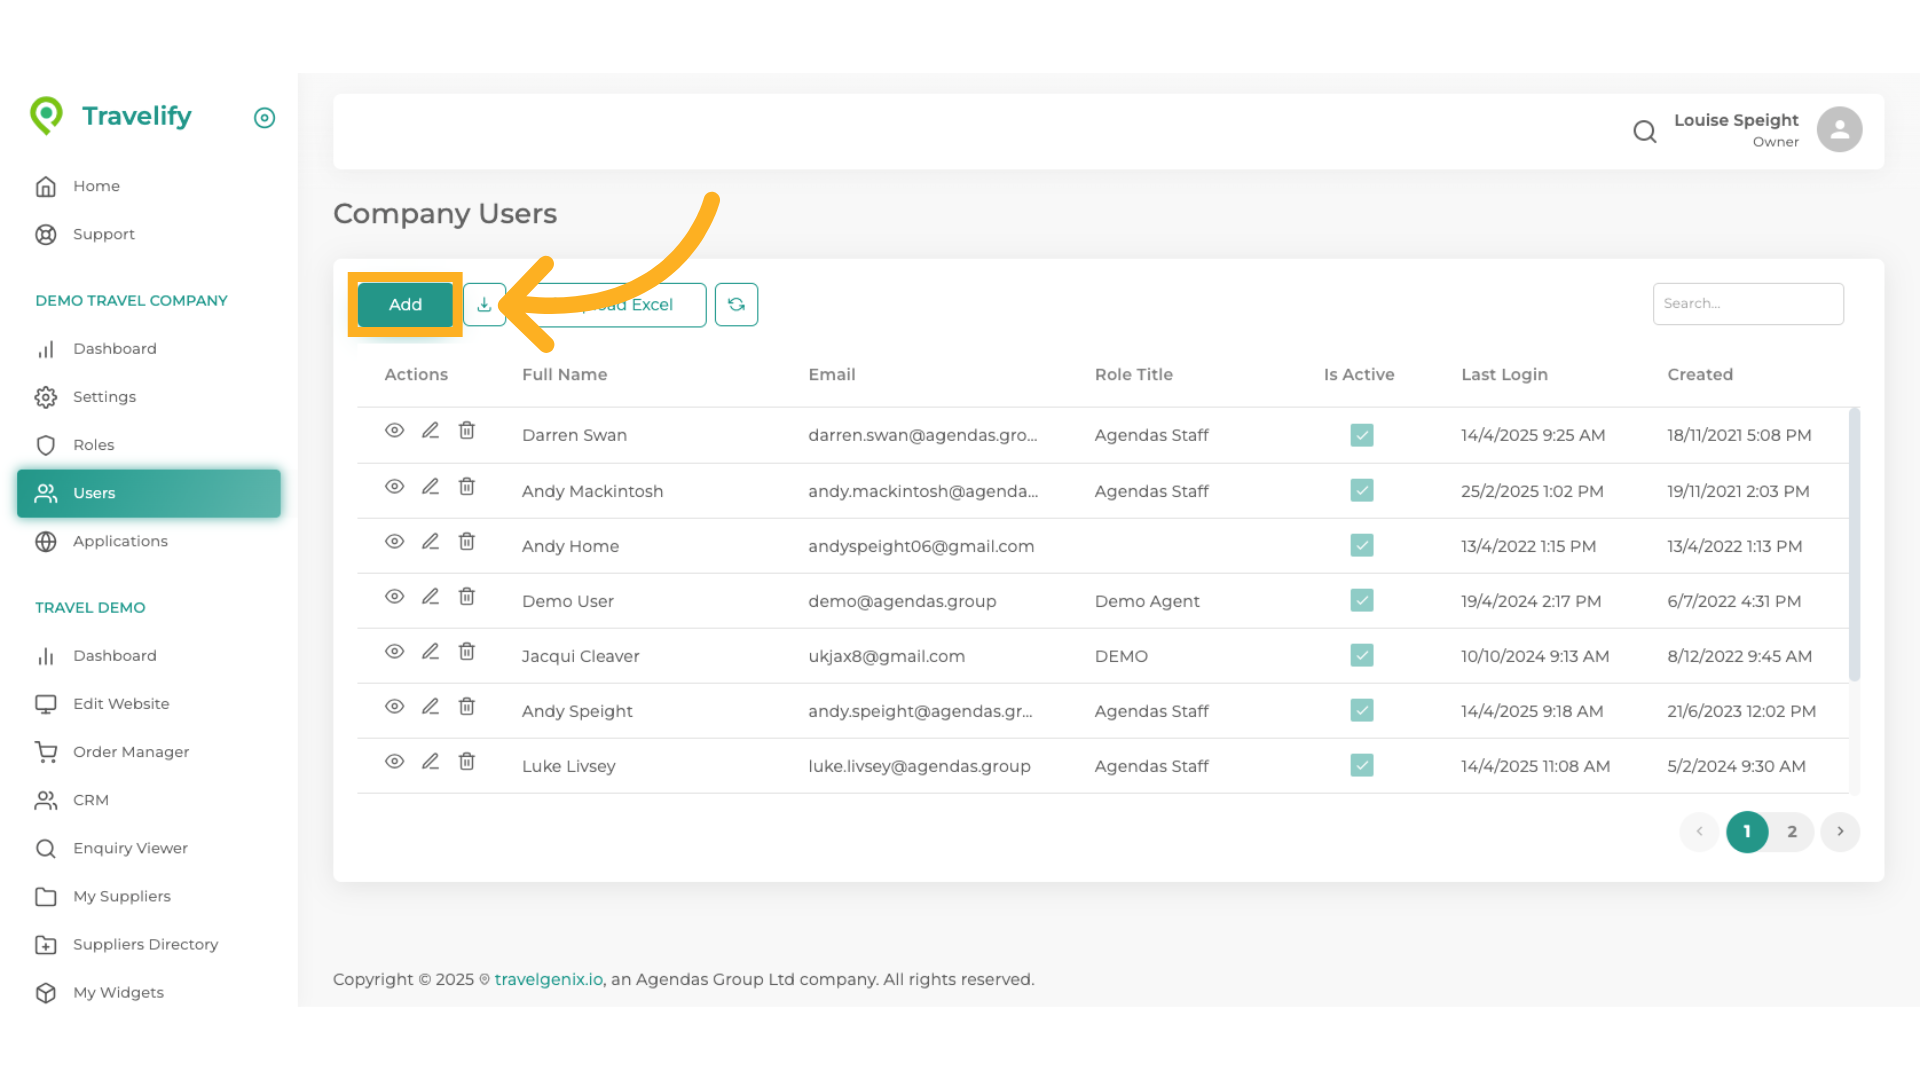1920x1080 pixels.
Task: Click the Add user button
Action: pos(405,305)
